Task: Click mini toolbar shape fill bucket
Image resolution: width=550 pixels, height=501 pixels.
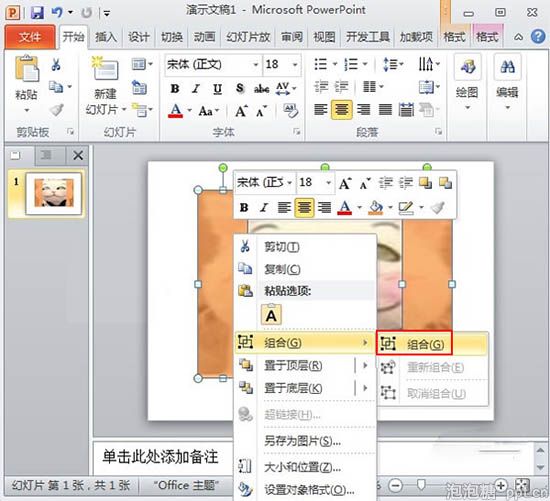Action: 375,208
